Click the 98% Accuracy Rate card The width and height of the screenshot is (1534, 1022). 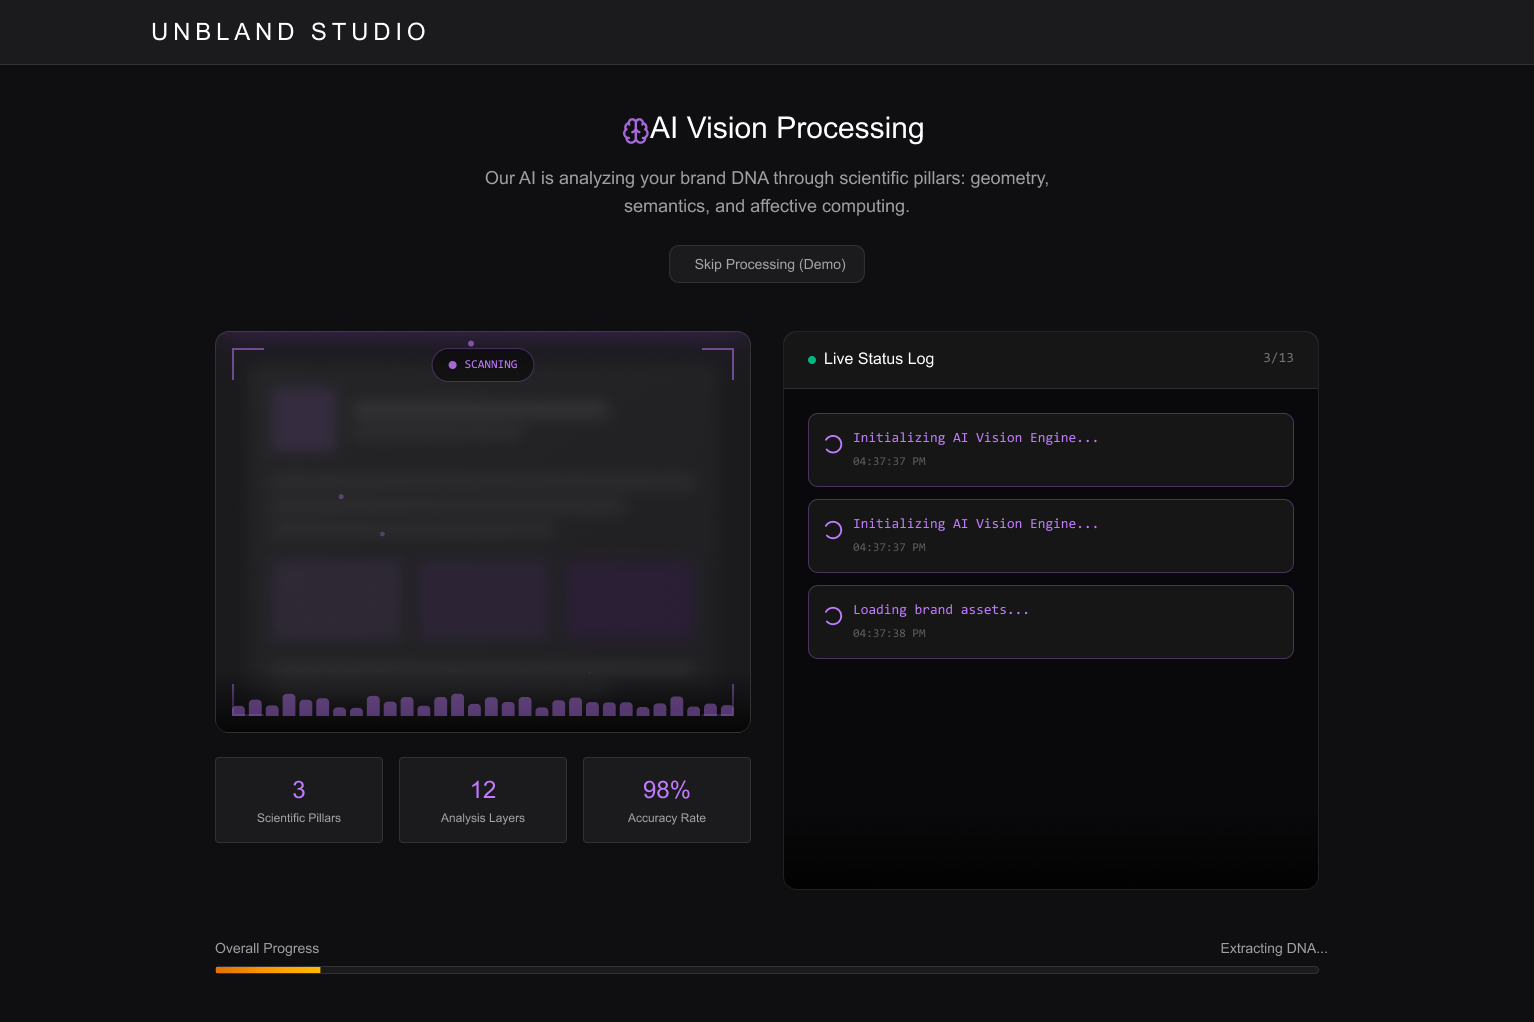[667, 800]
